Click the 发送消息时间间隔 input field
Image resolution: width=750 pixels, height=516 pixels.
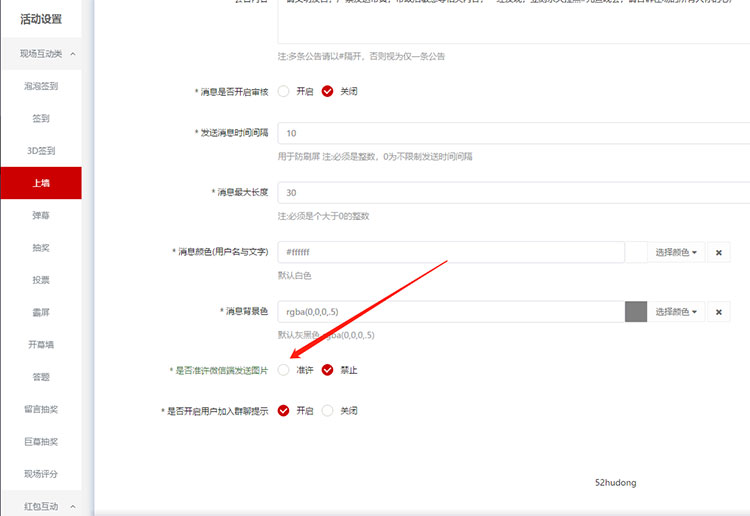[514, 133]
